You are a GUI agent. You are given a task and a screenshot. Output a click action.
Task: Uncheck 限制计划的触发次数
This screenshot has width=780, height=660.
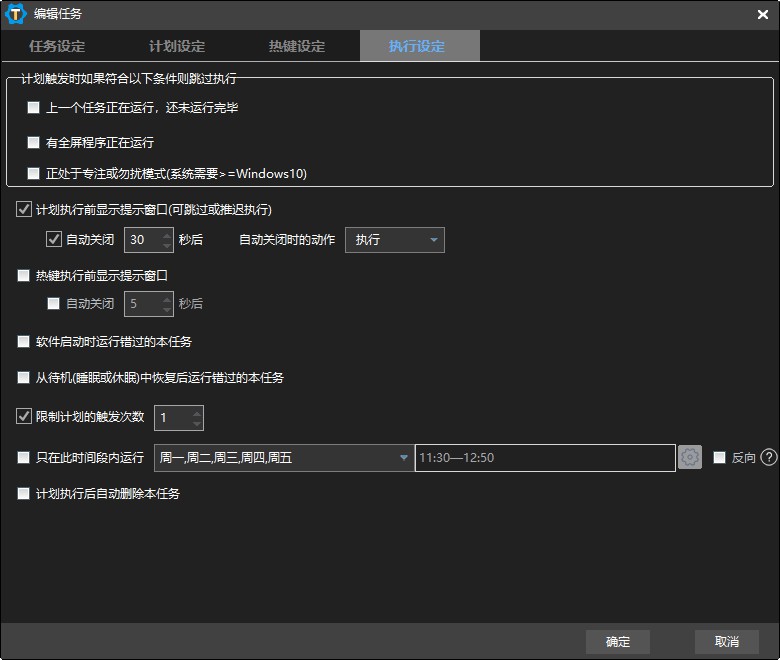[x=24, y=416]
